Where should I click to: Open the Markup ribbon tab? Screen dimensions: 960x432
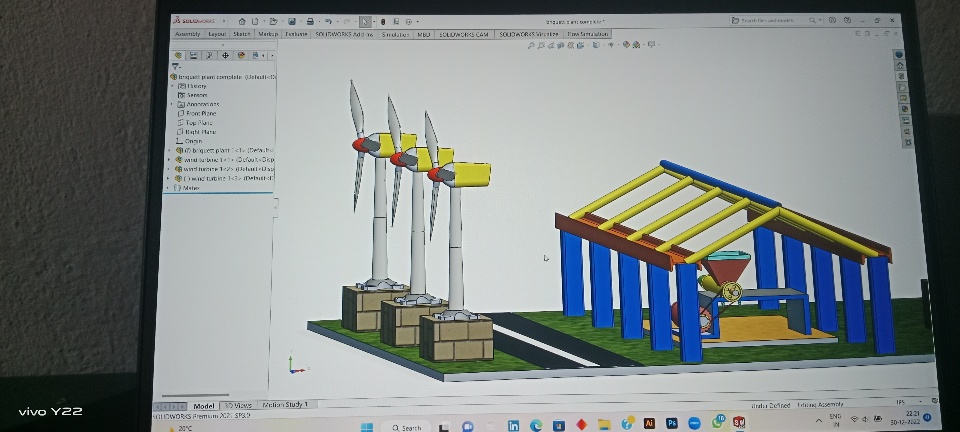[x=268, y=34]
